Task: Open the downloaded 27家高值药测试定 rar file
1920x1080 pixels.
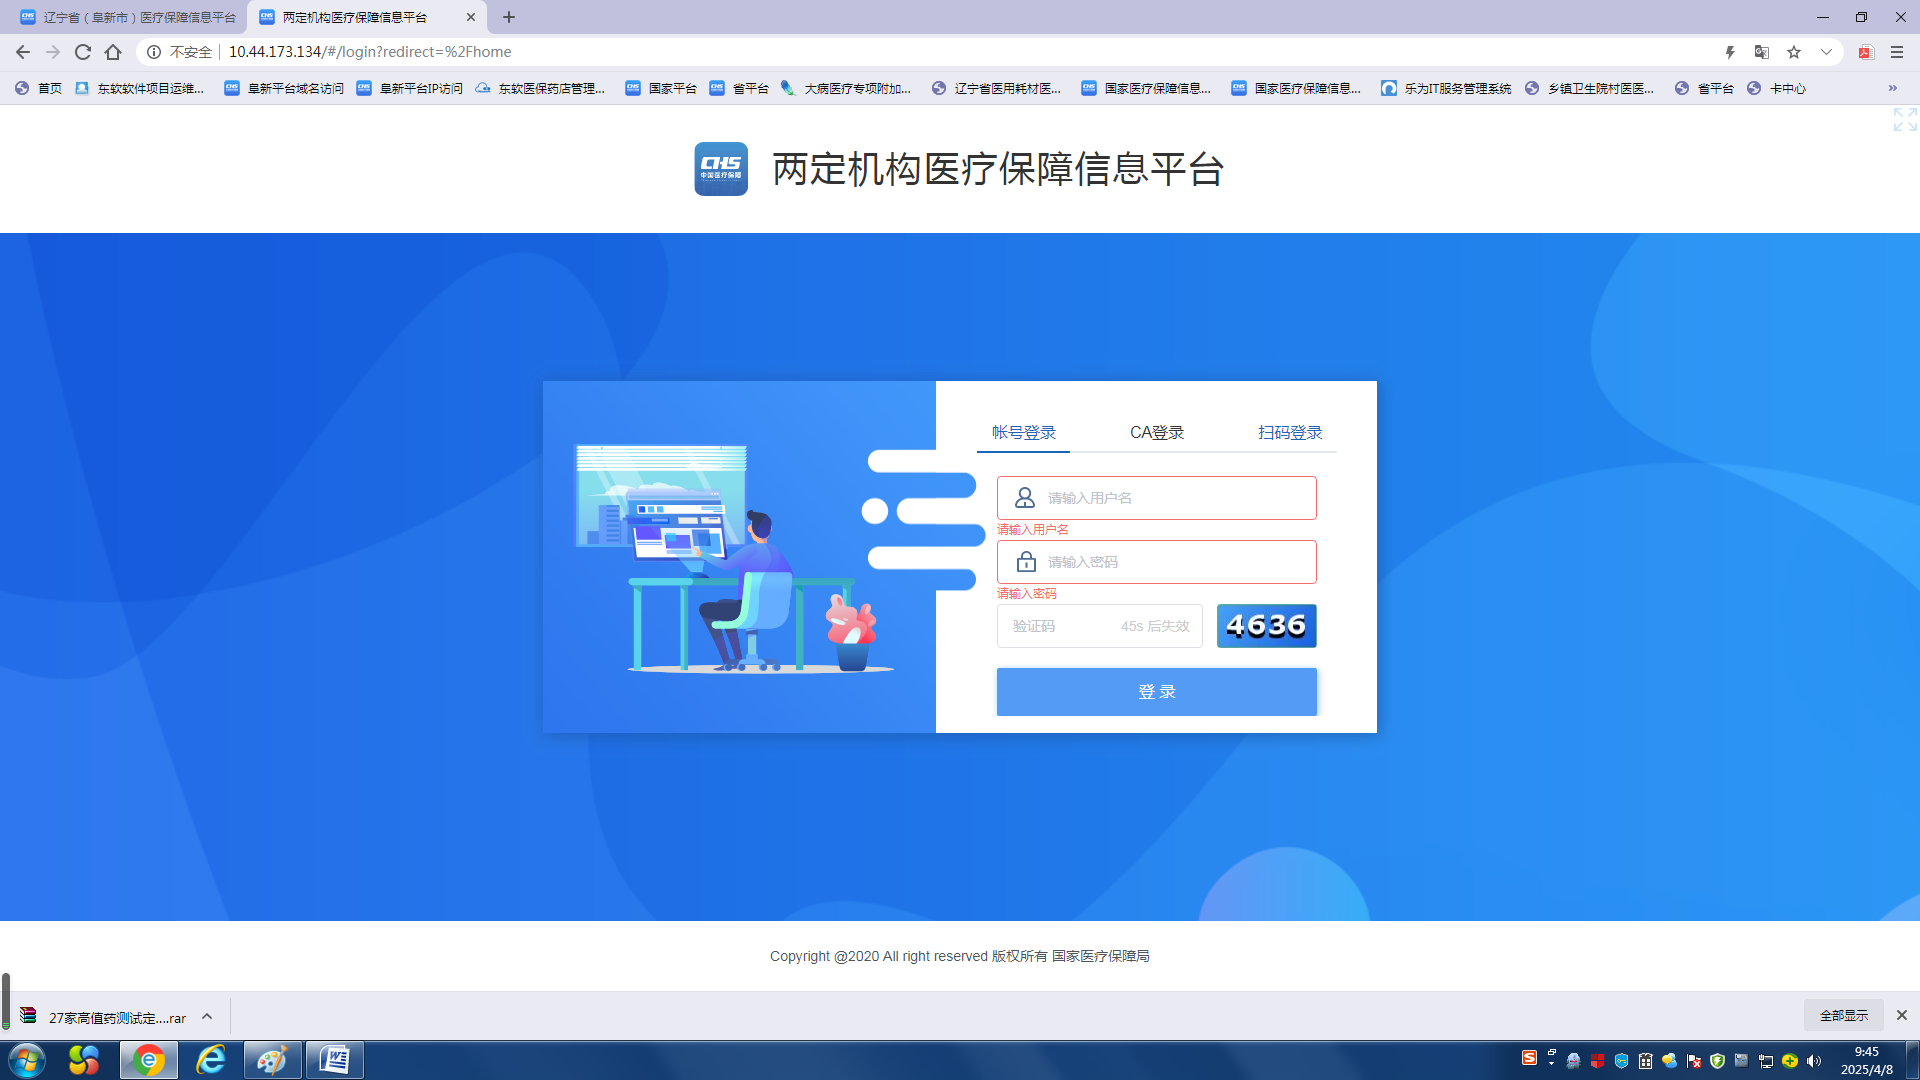Action: (104, 1017)
